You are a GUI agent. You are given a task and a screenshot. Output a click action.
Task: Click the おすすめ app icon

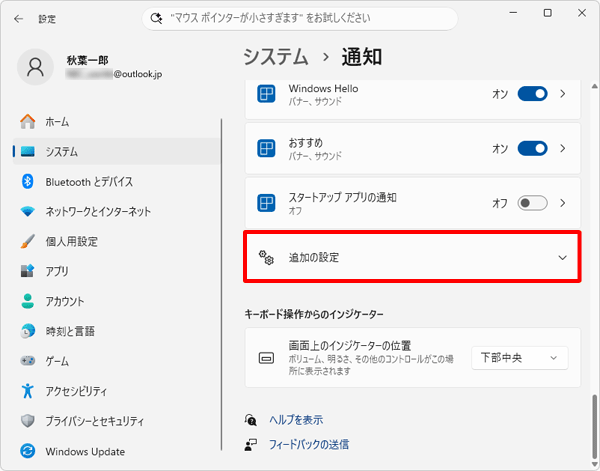click(x=266, y=148)
